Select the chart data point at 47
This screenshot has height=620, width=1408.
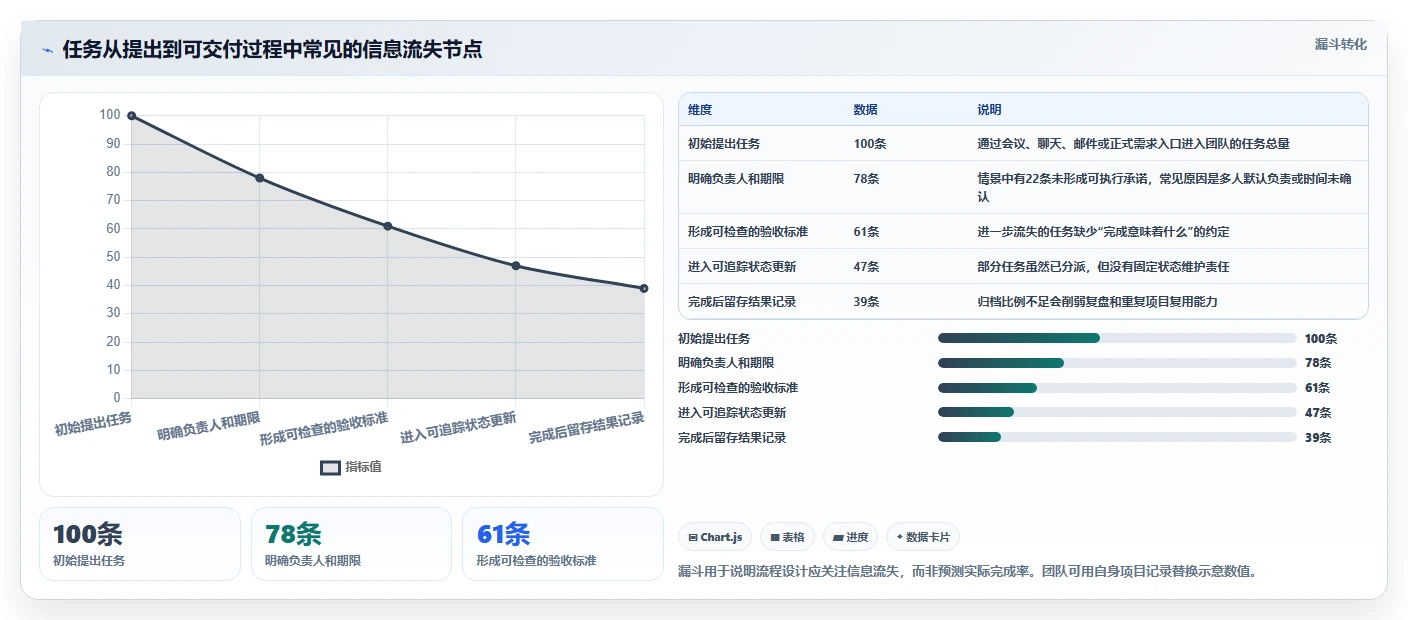tap(516, 266)
